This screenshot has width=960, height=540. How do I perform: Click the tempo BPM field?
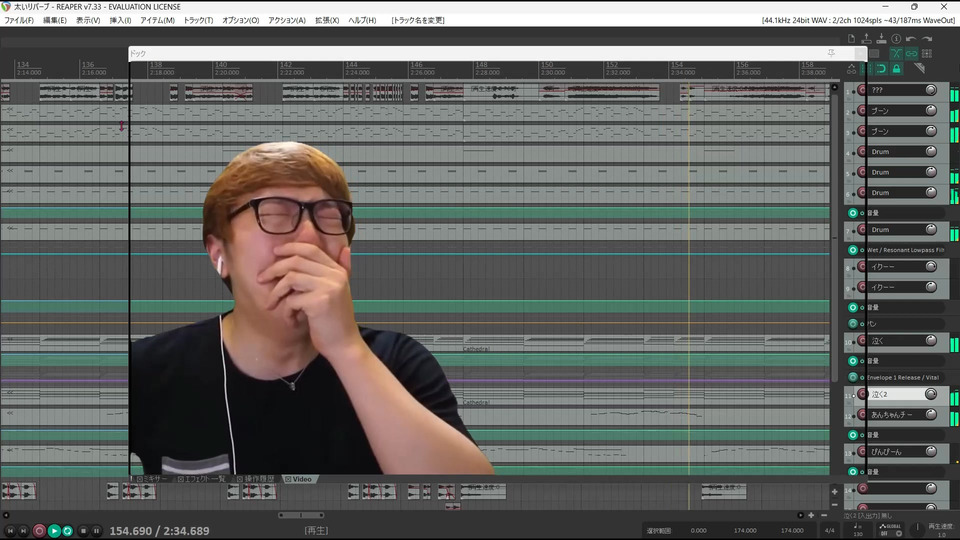coord(857,530)
